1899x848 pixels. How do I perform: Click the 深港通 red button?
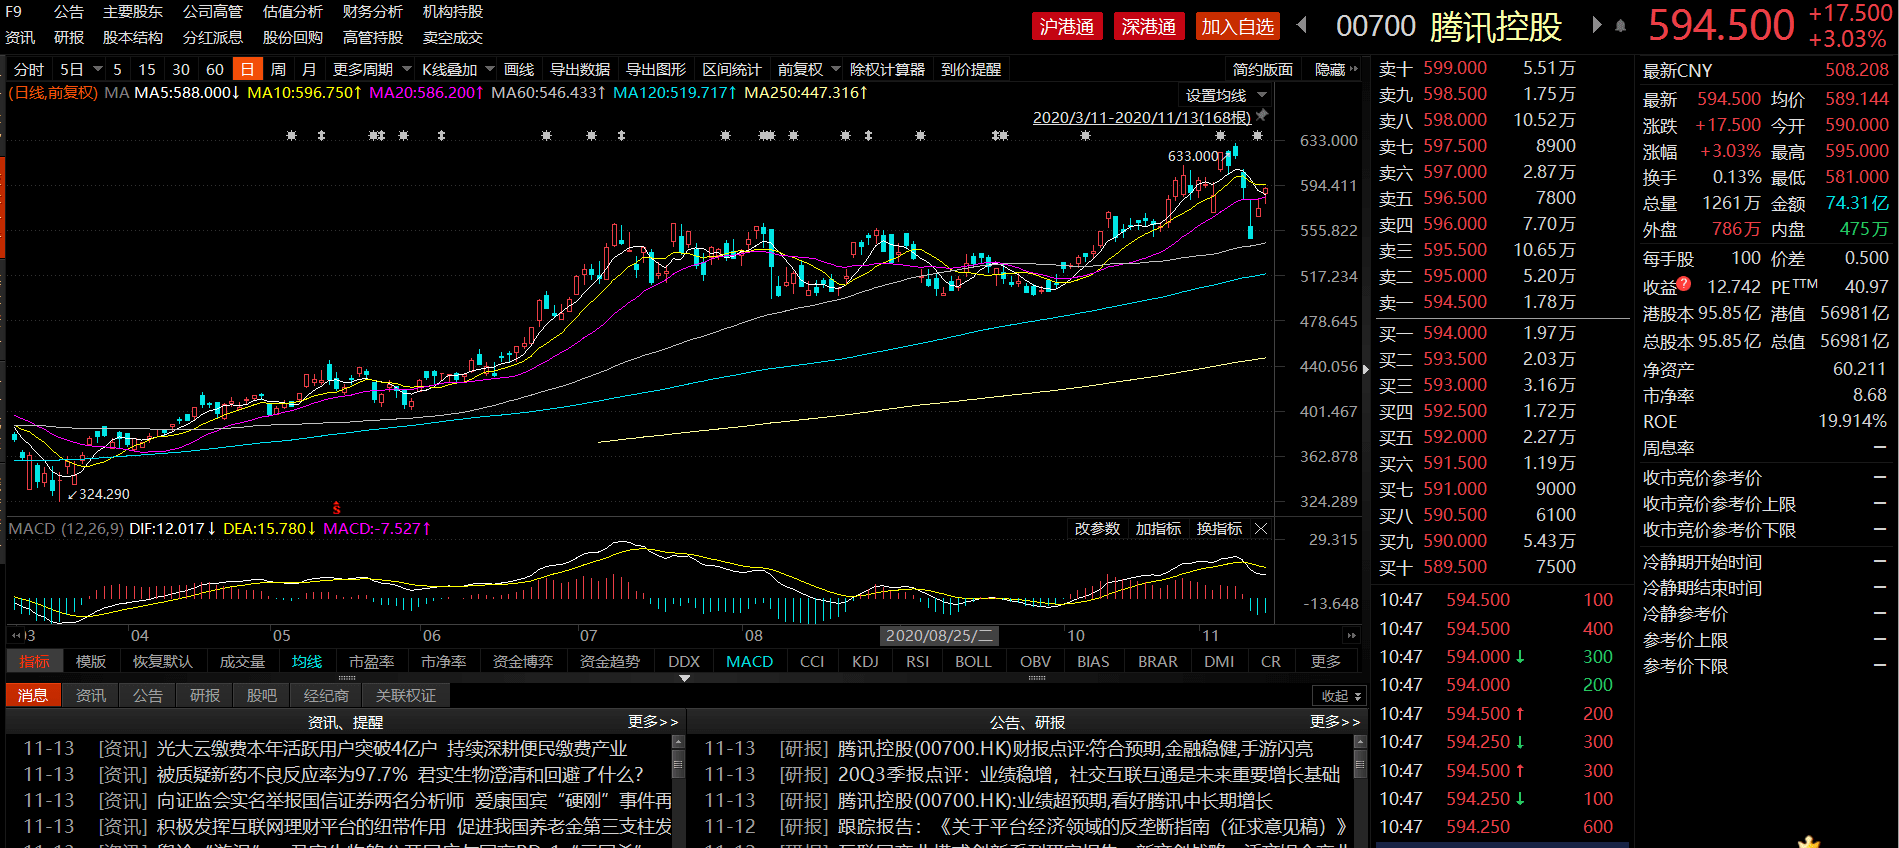pos(1149,27)
